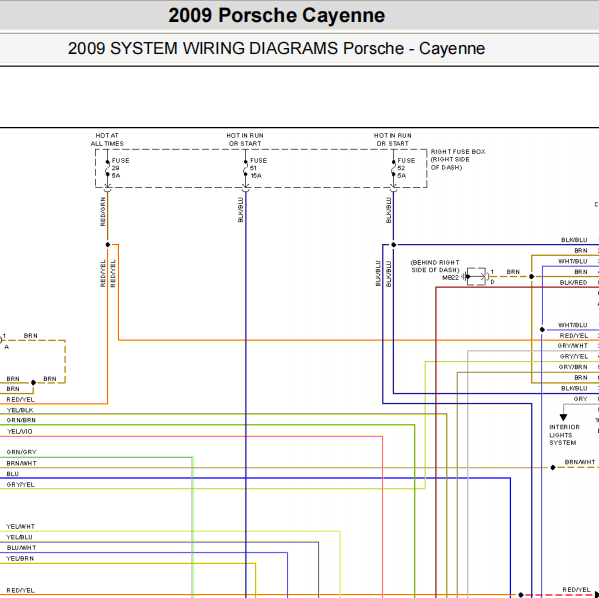
Task: Select the YEL/VIO wire label
Action: click(19, 431)
